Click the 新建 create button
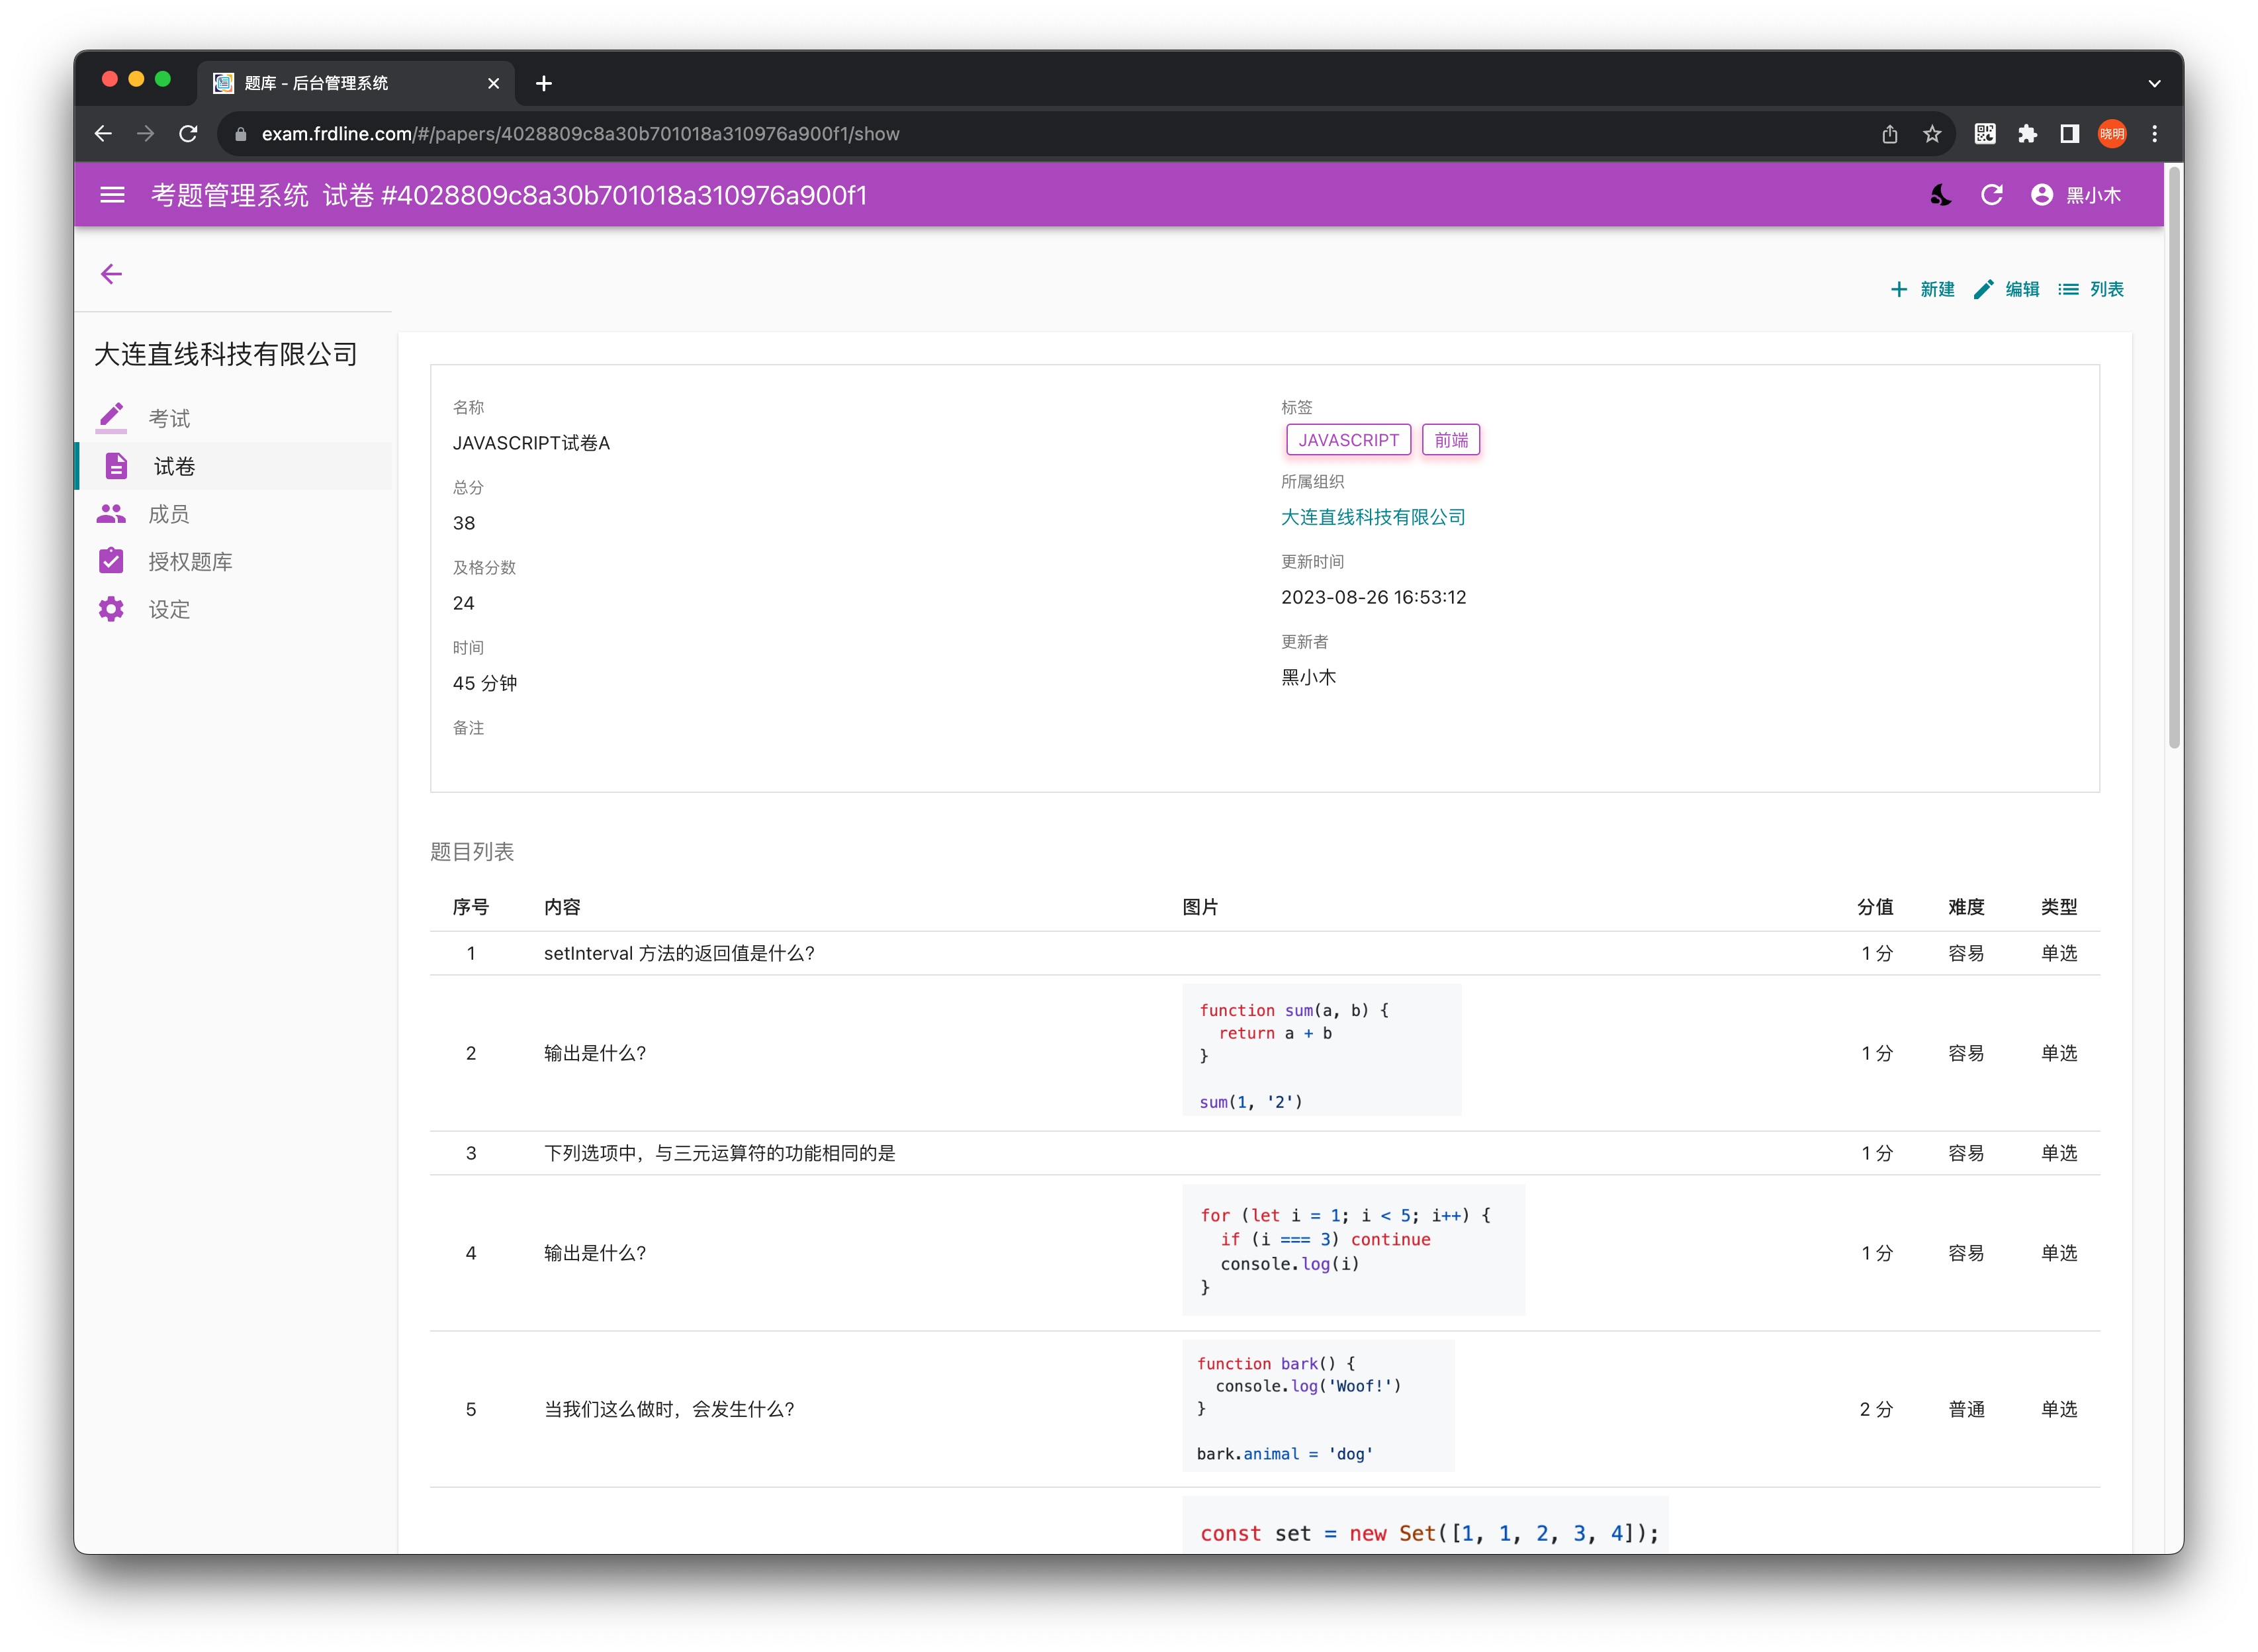 point(1922,289)
